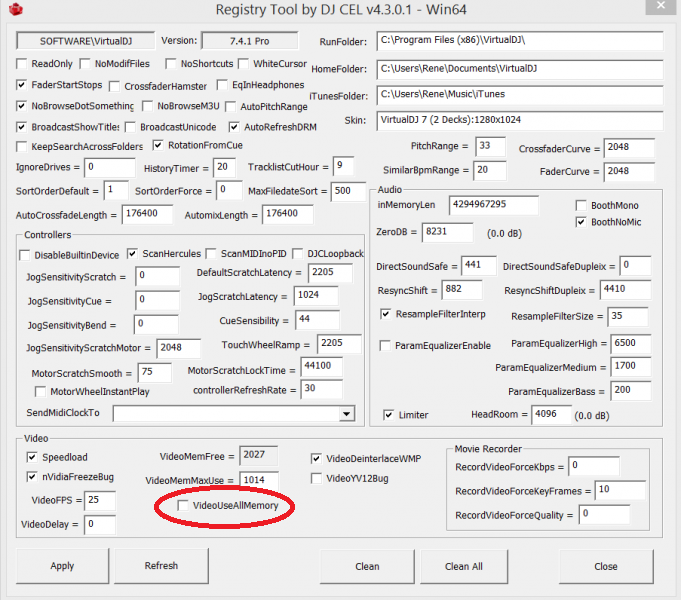This screenshot has height=600, width=681.
Task: Click the iTunesFolder path field
Action: point(520,95)
